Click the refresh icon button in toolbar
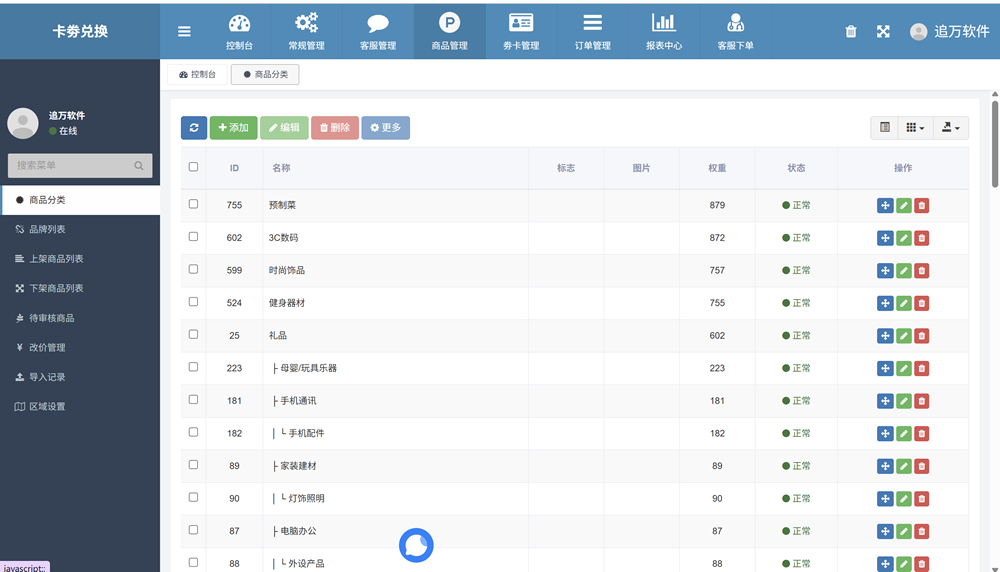Screen dimensions: 1000x572 point(193,128)
